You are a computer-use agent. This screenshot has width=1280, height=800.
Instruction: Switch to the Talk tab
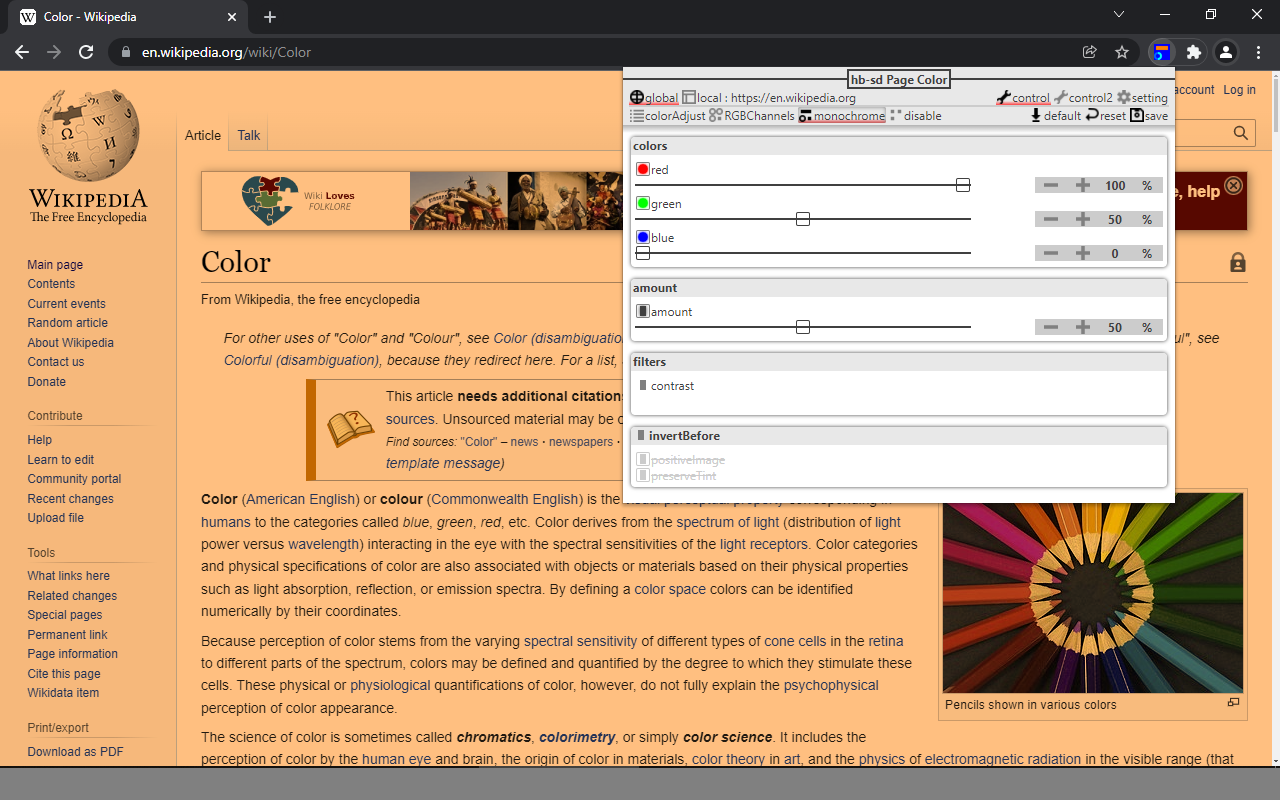click(x=249, y=135)
